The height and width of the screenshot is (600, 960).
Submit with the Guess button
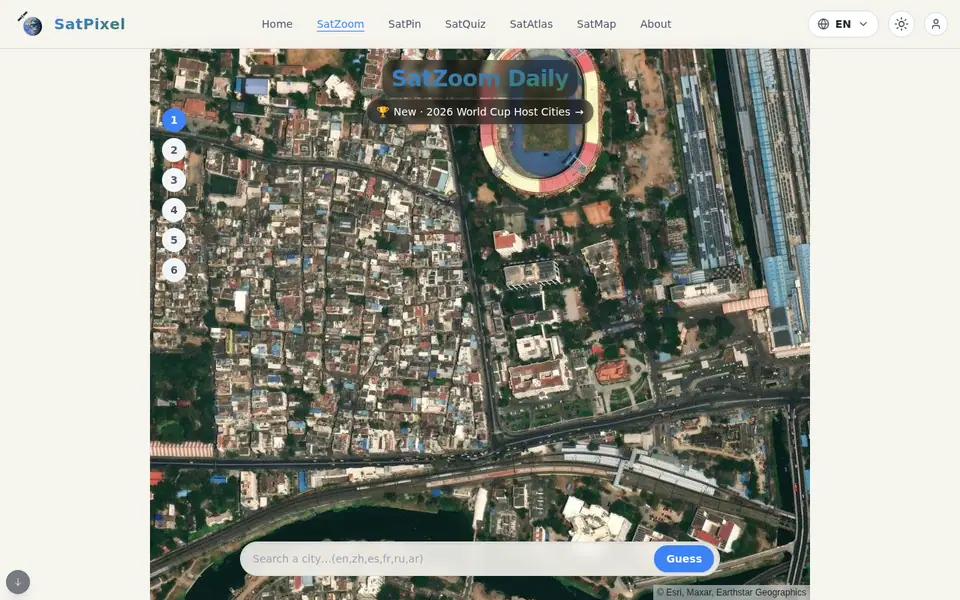click(x=684, y=558)
